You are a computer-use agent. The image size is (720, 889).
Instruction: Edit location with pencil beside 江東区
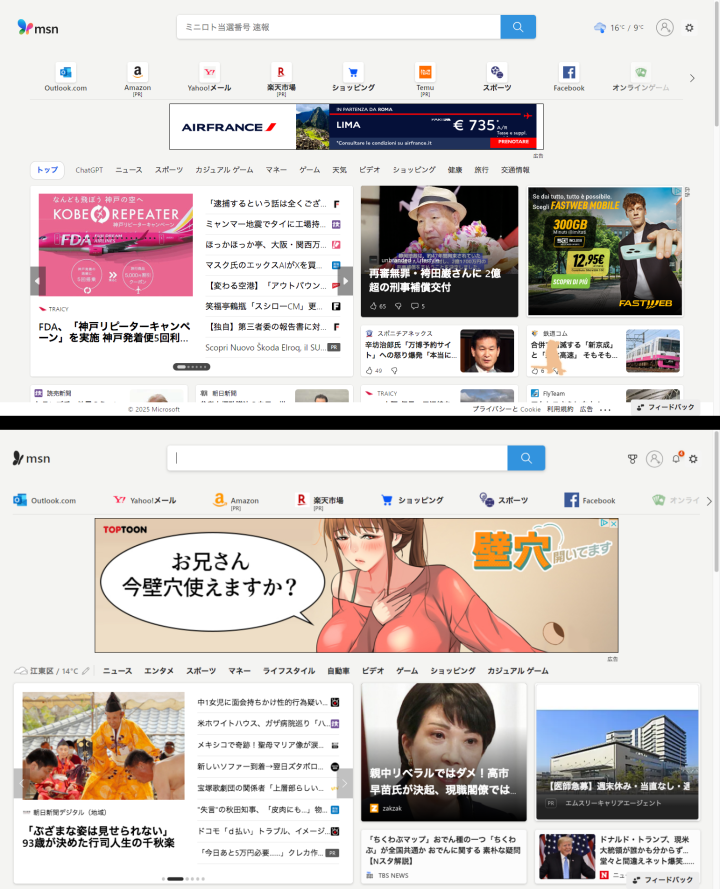[86, 671]
